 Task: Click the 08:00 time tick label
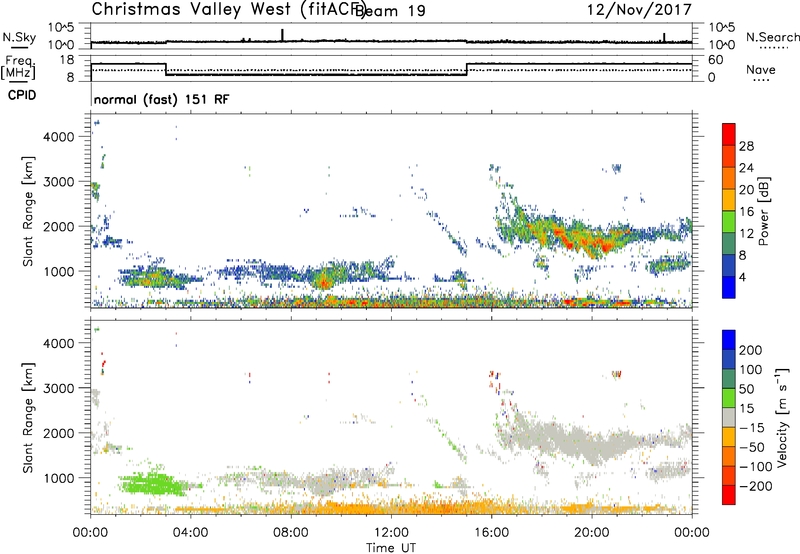pos(291,533)
